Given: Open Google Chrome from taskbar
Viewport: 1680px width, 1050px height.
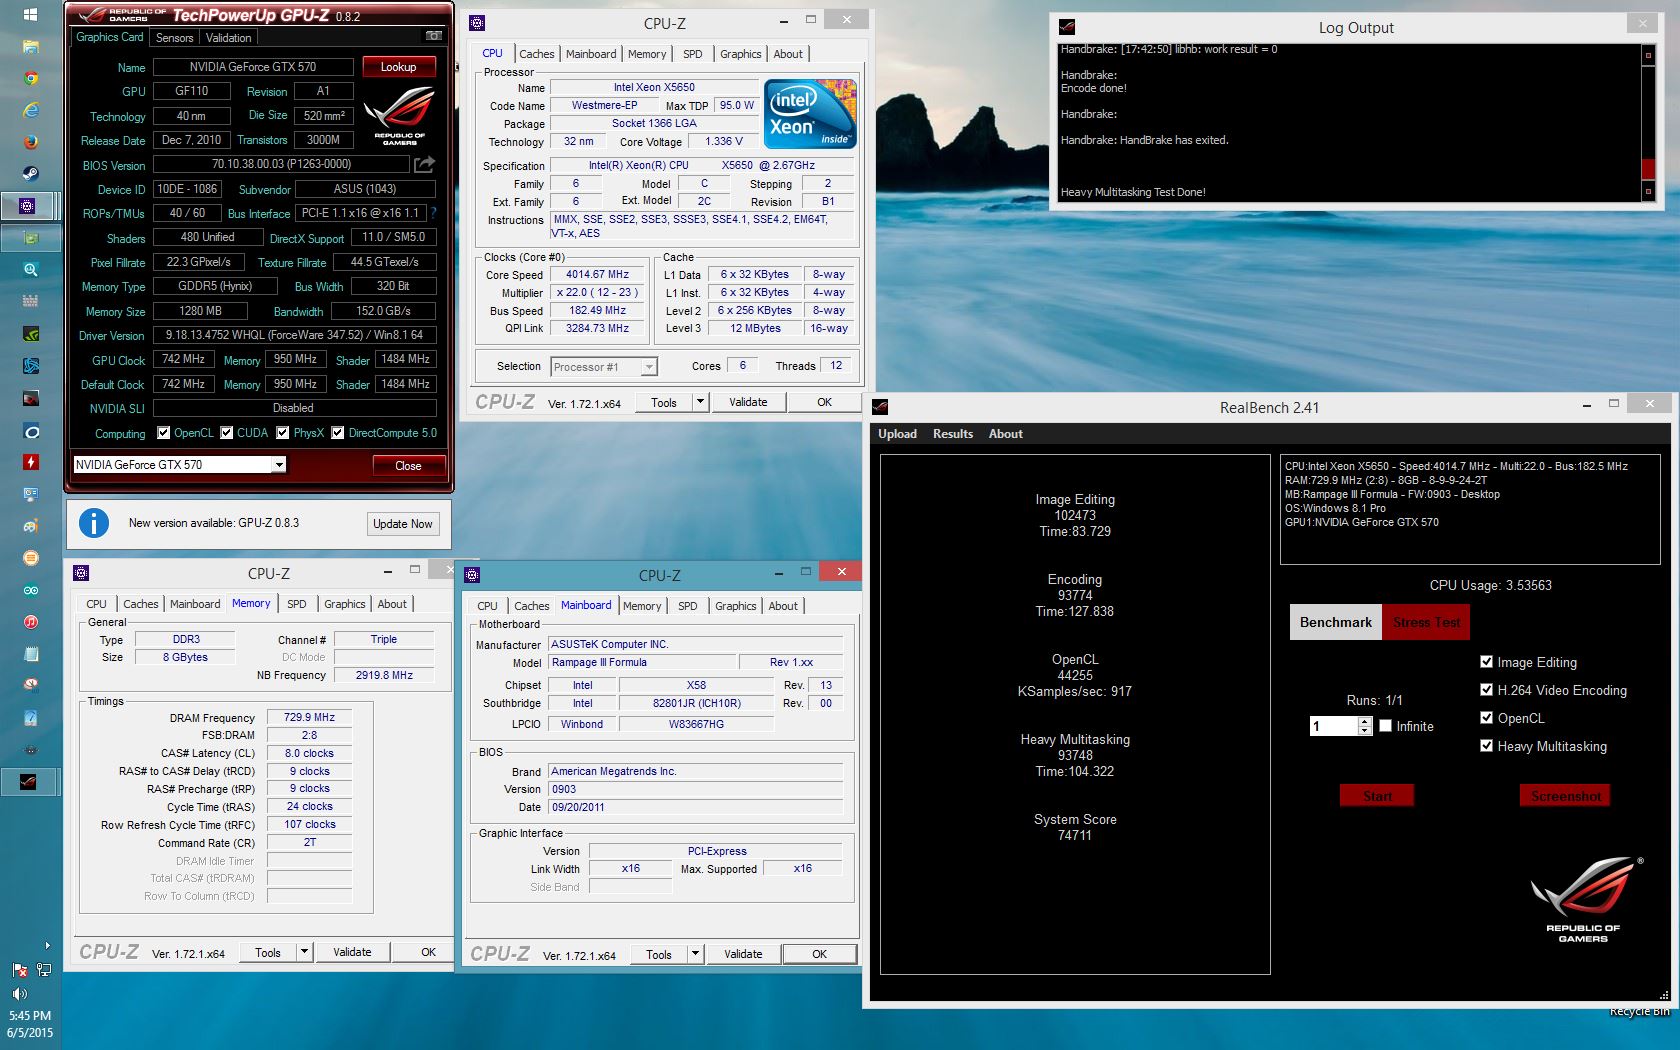Looking at the screenshot, I should point(30,78).
